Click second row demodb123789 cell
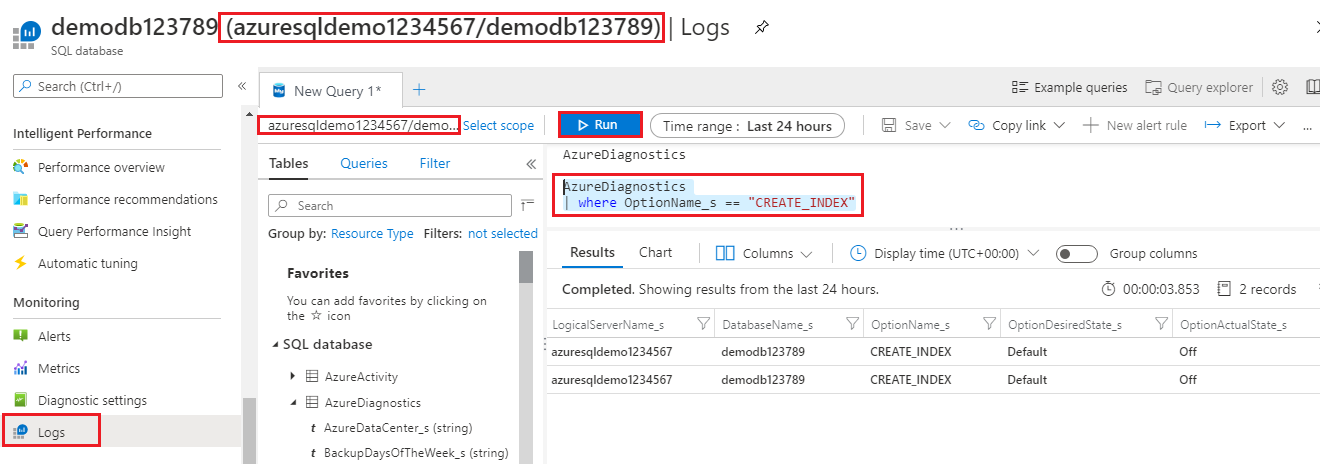The height and width of the screenshot is (465, 1320). [763, 380]
